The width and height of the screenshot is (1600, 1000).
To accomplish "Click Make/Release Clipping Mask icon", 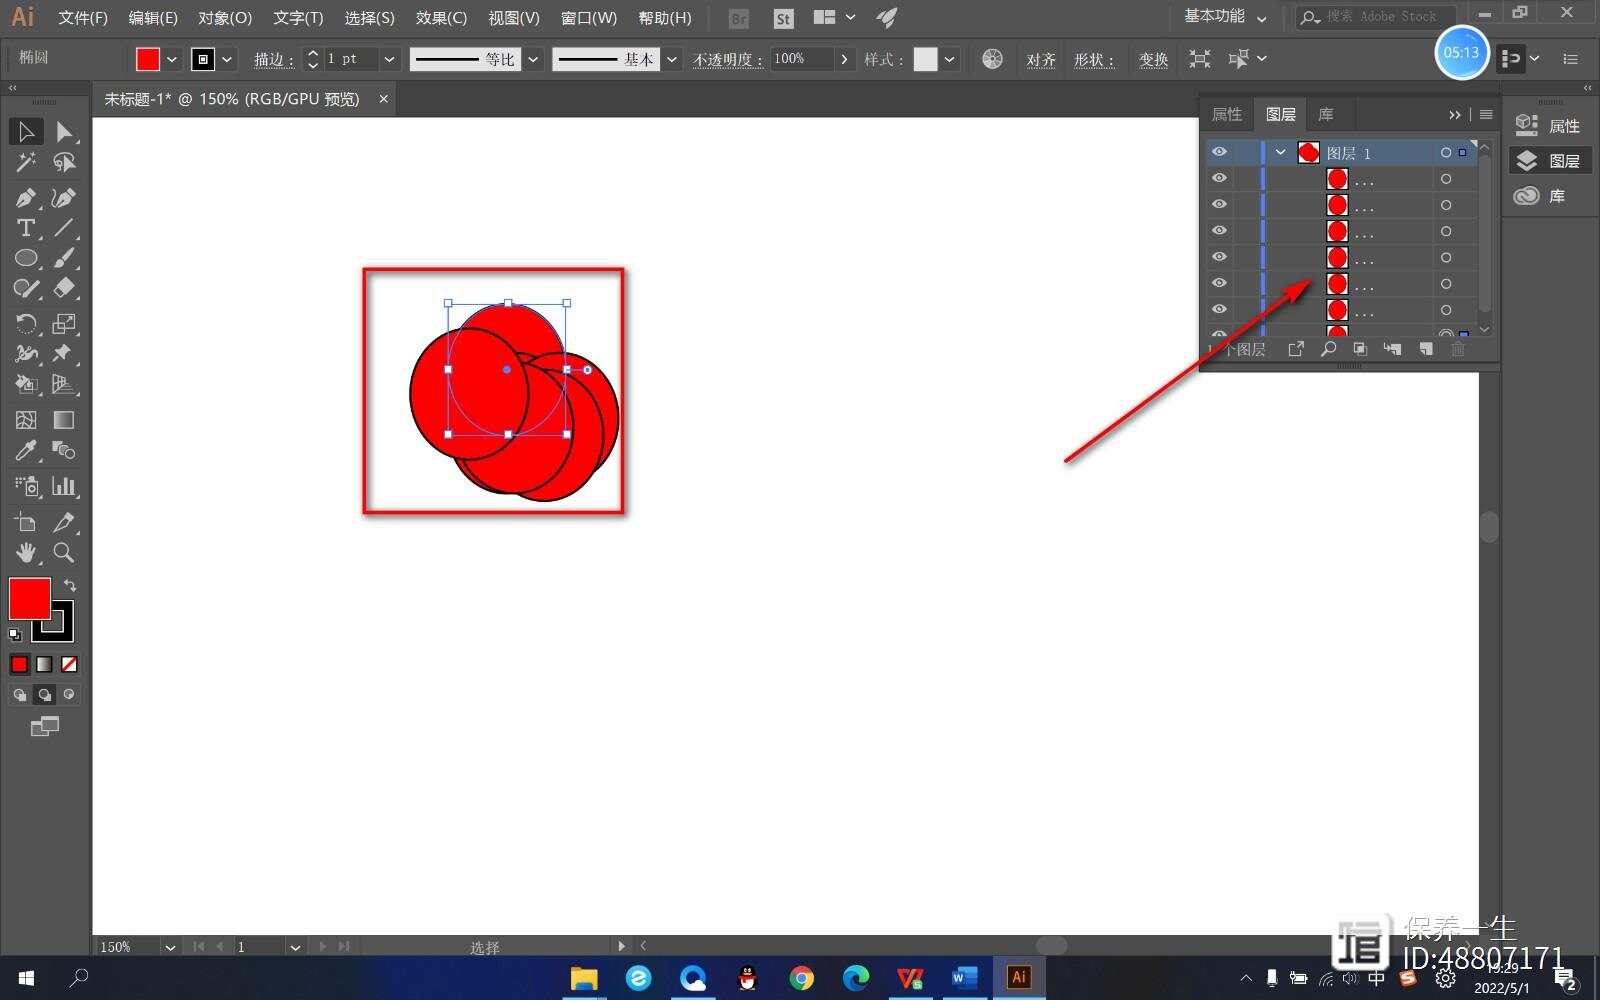I will point(1360,349).
